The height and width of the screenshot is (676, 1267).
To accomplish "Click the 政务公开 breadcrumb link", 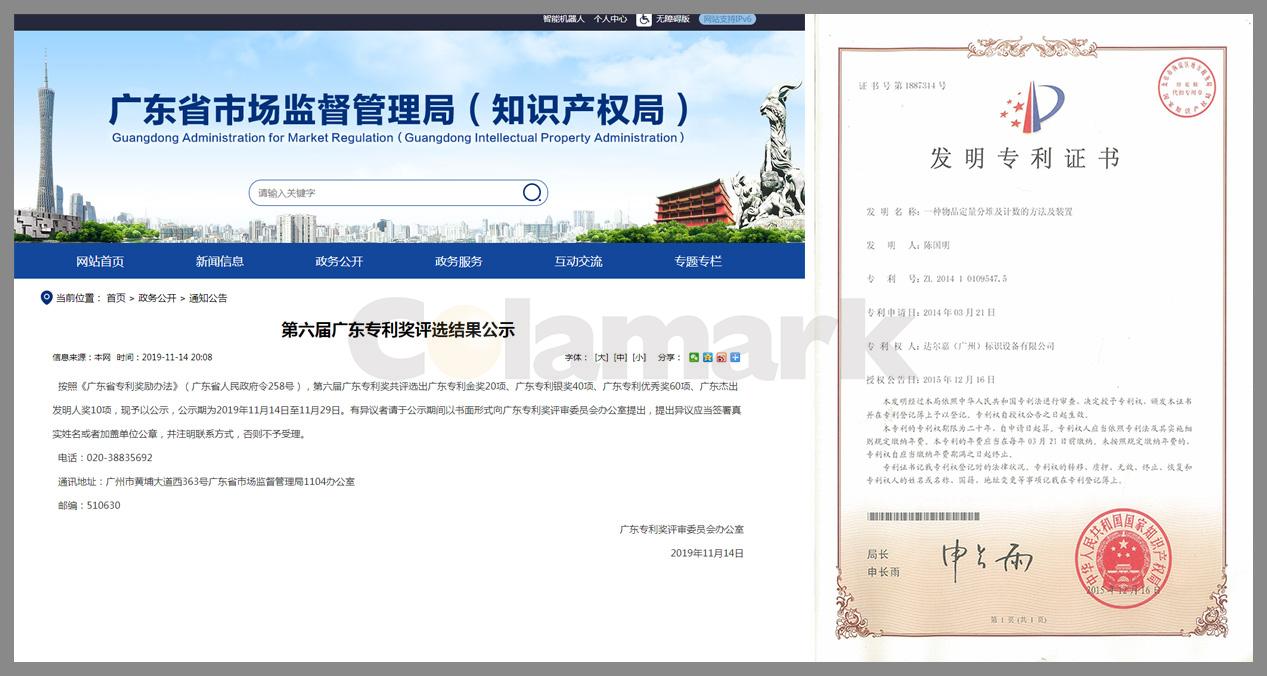I will 157,298.
